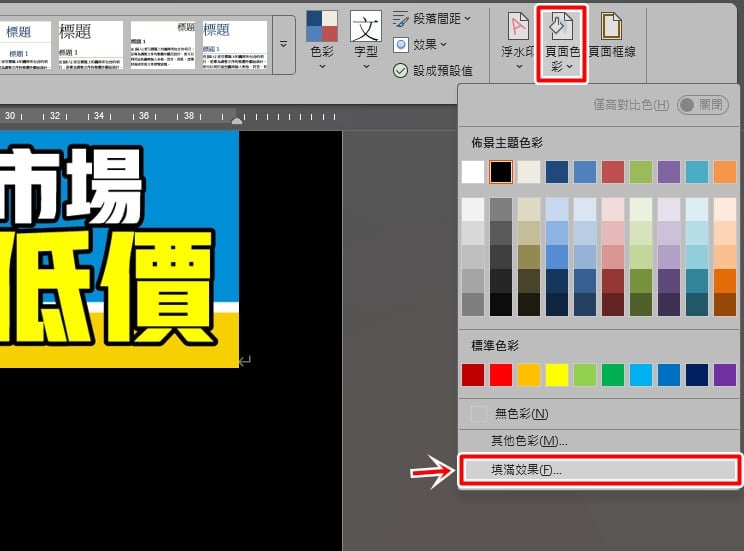Screen dimensions: 744x551
Task: Click the ruler right indent marker
Action: [x=237, y=121]
